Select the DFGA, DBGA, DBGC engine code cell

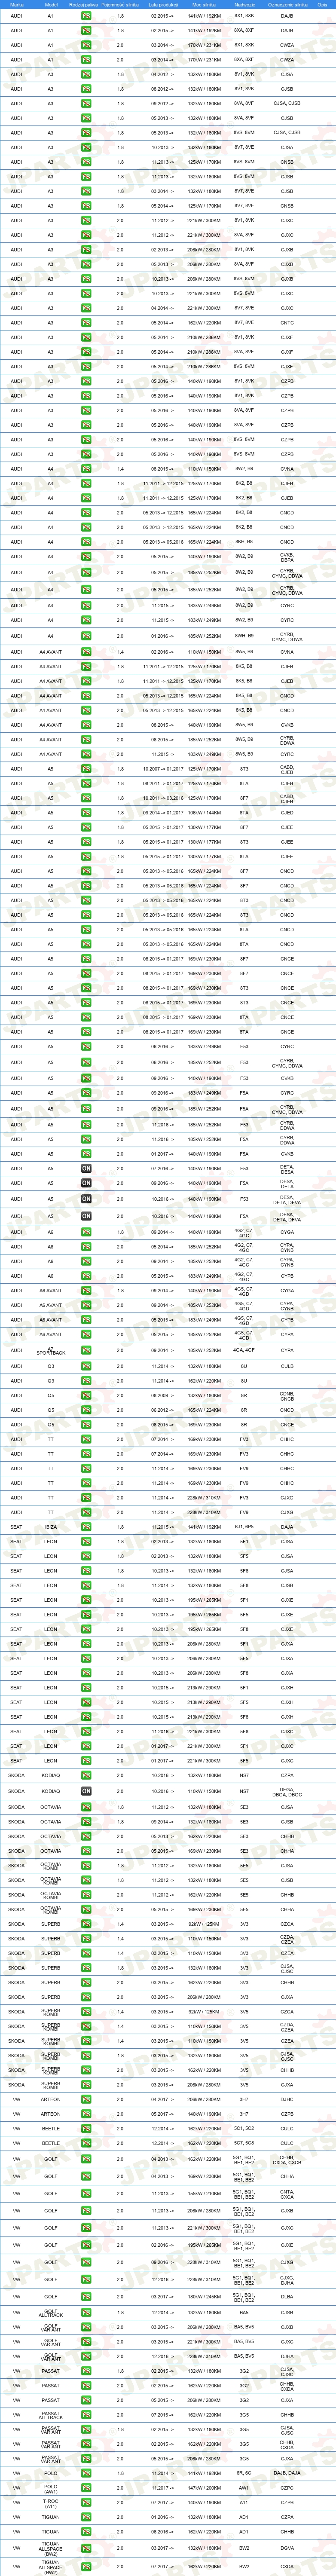coord(287,1791)
